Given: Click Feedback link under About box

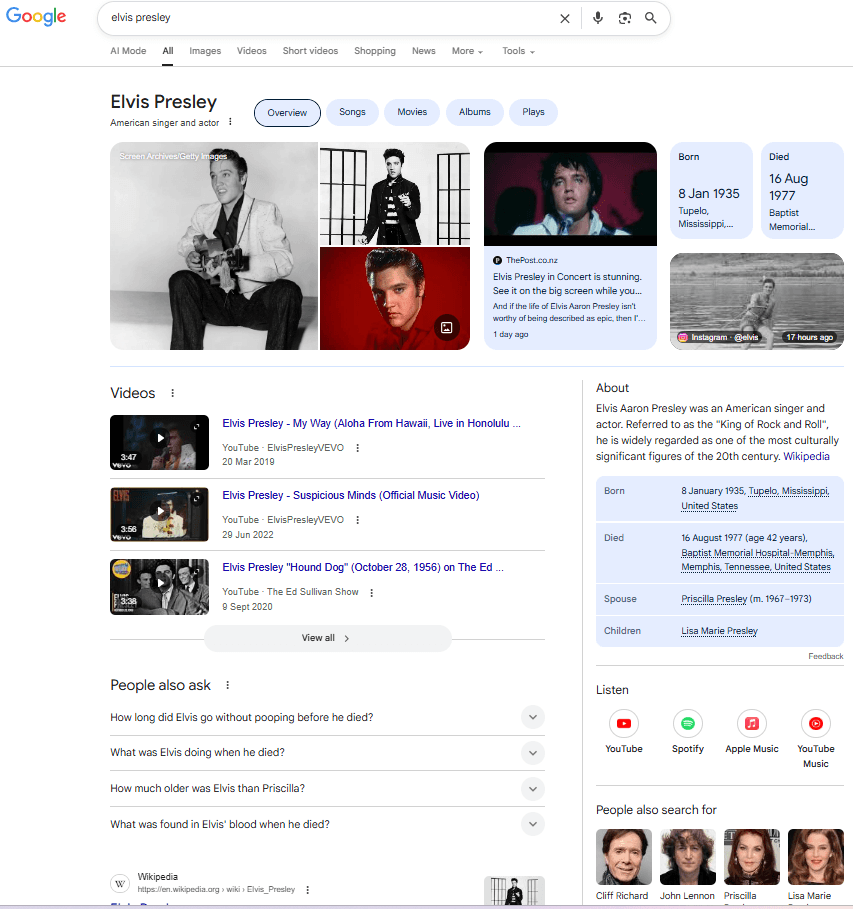Looking at the screenshot, I should click(x=826, y=656).
